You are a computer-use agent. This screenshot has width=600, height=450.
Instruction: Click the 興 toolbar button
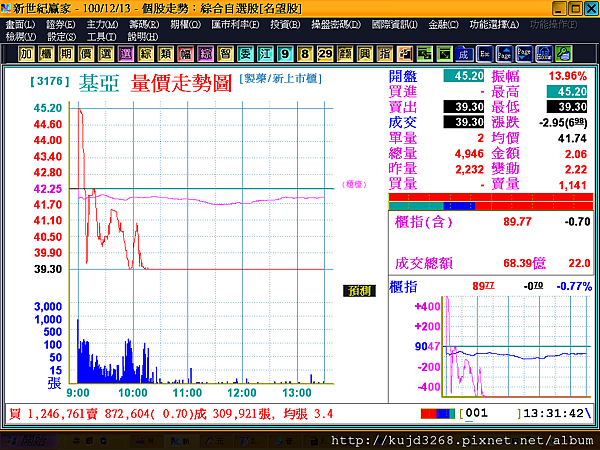(x=365, y=54)
